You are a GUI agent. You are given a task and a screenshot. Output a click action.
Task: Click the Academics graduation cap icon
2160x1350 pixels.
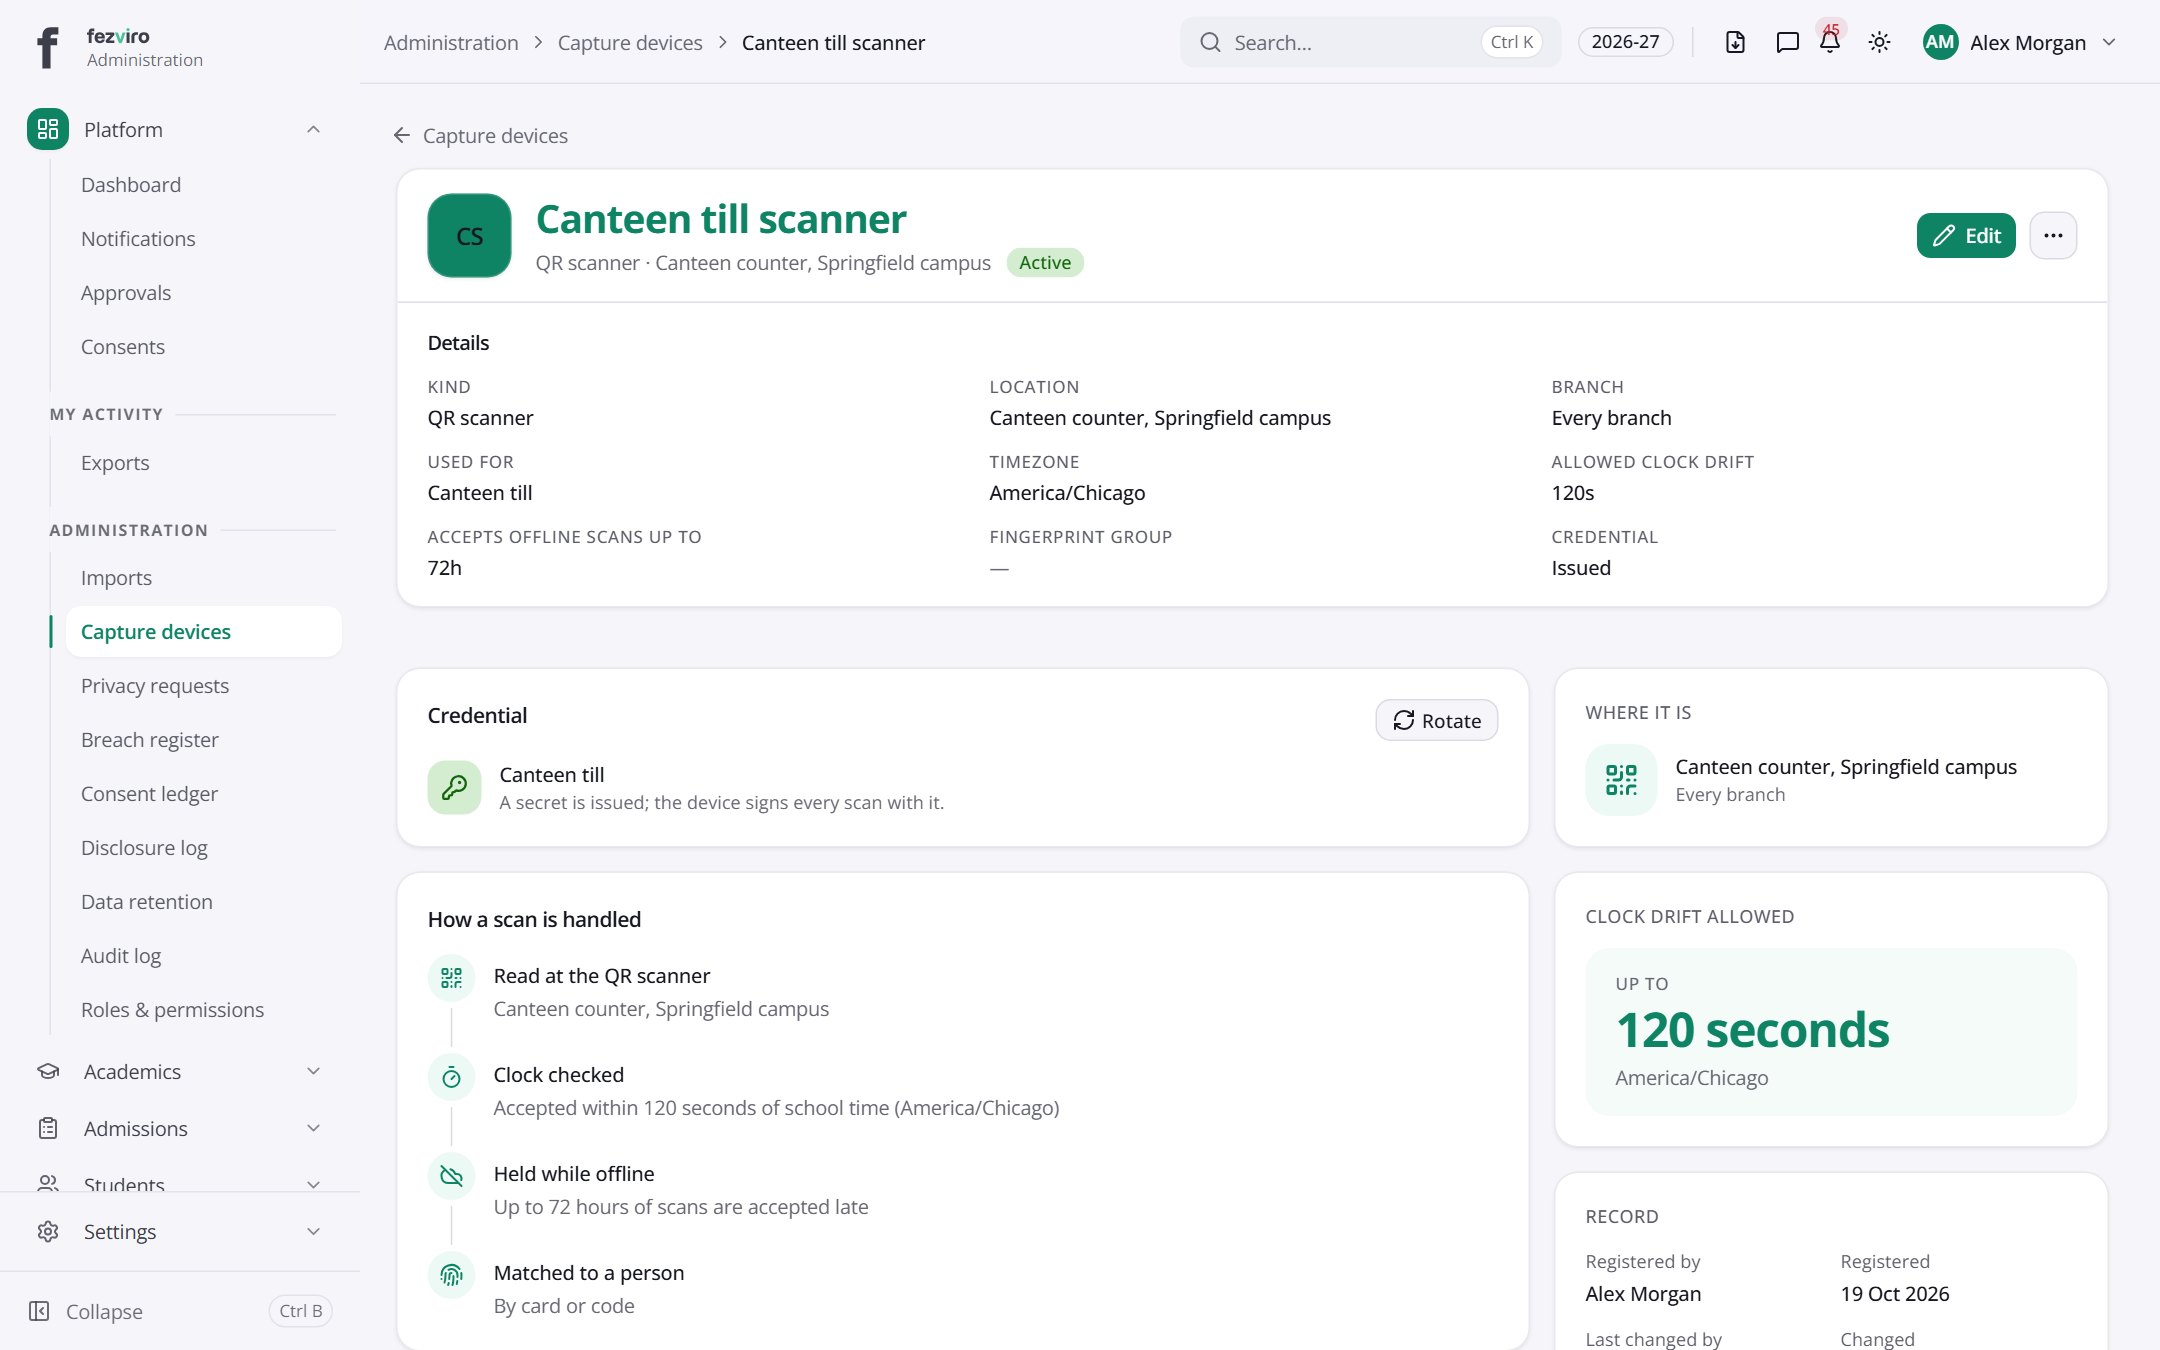point(48,1071)
